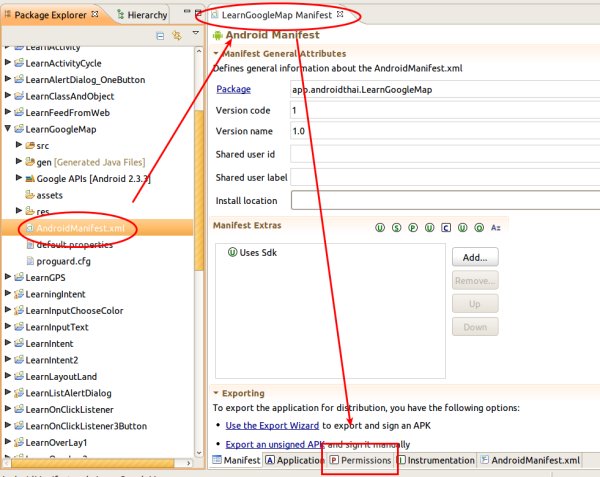Screen dimensions: 600x477
Task: Open the AndroidManifest.xml source tab
Action: (x=530, y=460)
